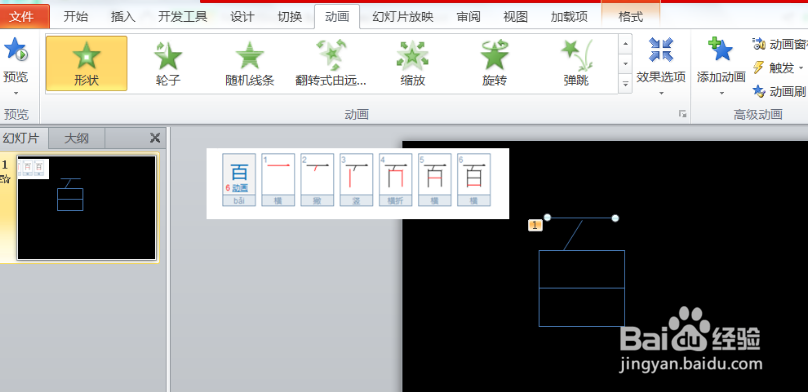Click the 百 bǎi character card

click(239, 180)
